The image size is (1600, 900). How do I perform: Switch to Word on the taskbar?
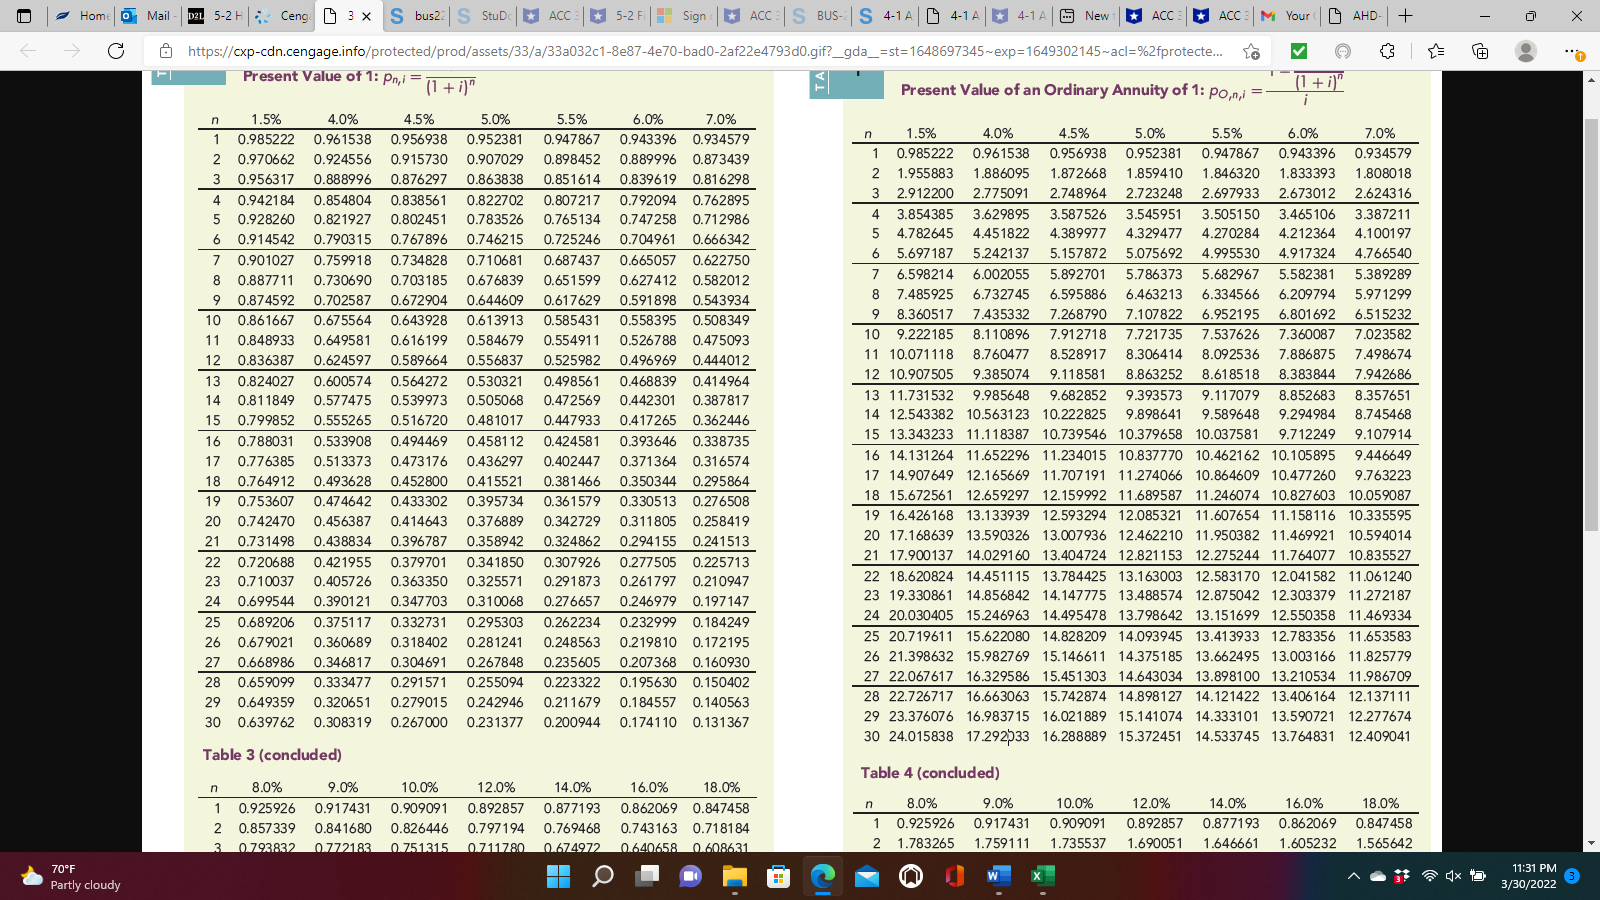pos(998,876)
